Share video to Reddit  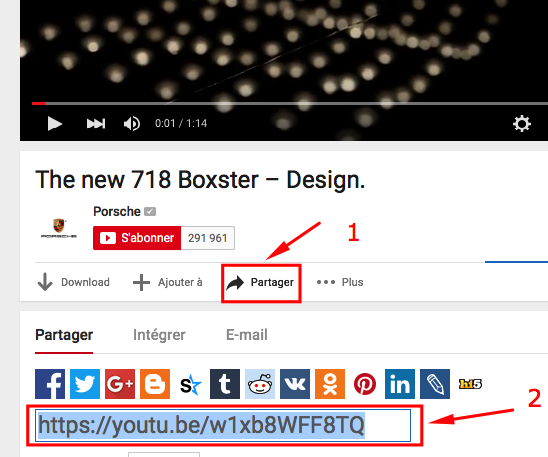(260, 384)
